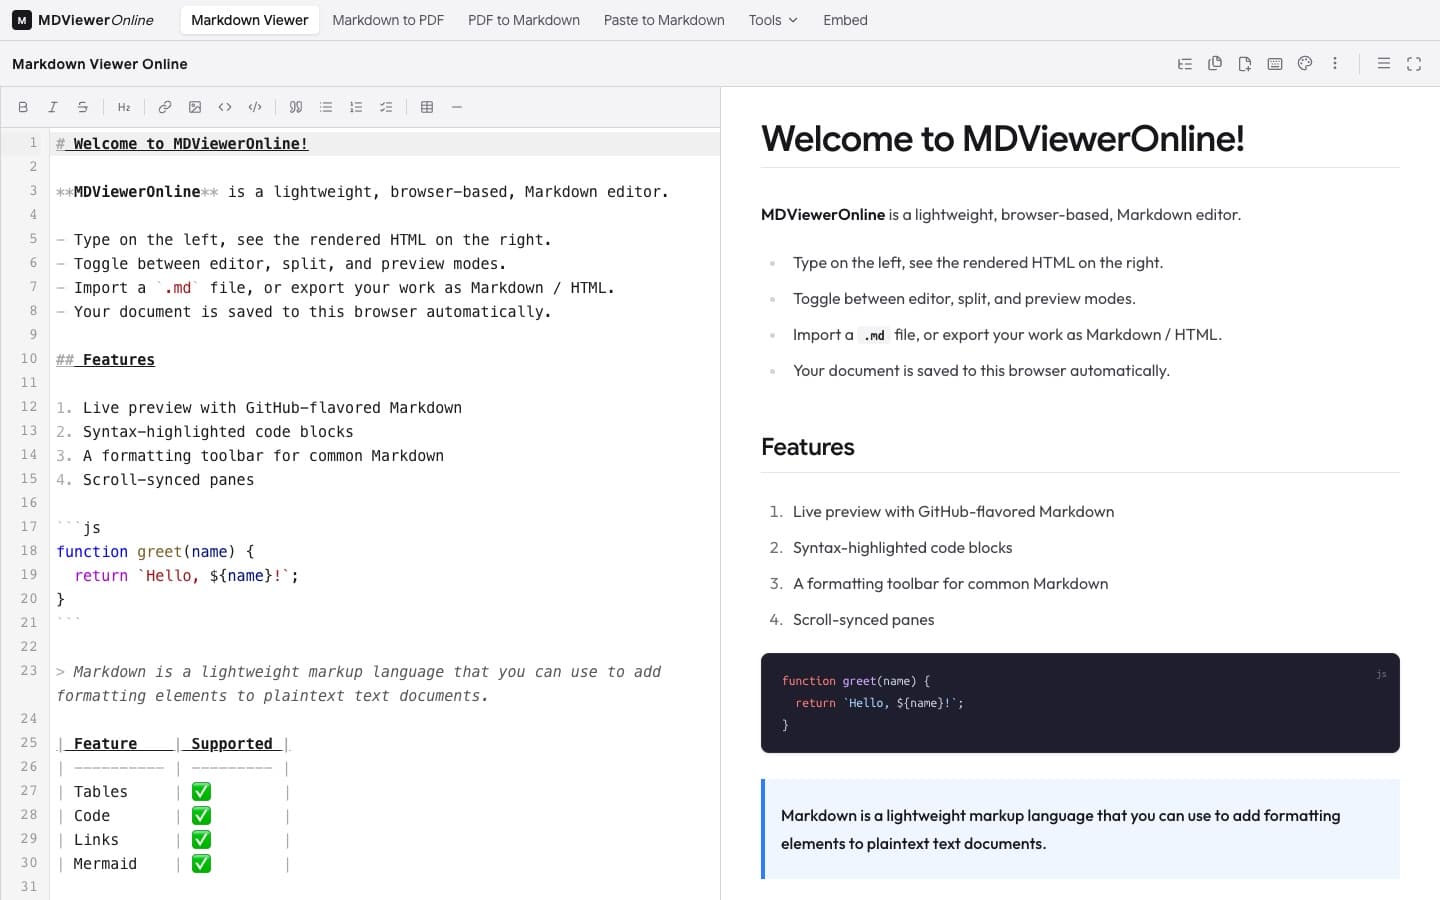
Task: Click the MDViewerOnline logo
Action: (83, 20)
